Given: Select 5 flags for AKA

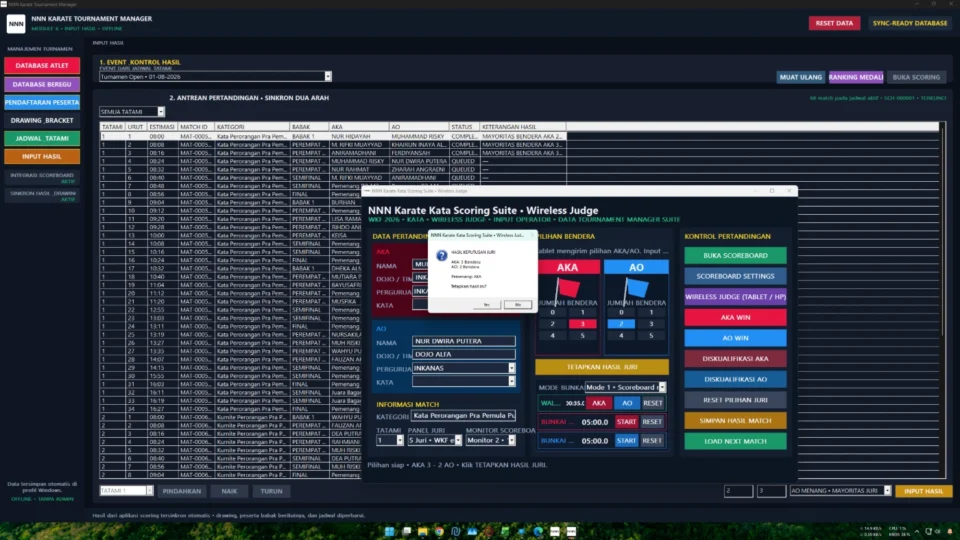Looking at the screenshot, I should tap(582, 336).
